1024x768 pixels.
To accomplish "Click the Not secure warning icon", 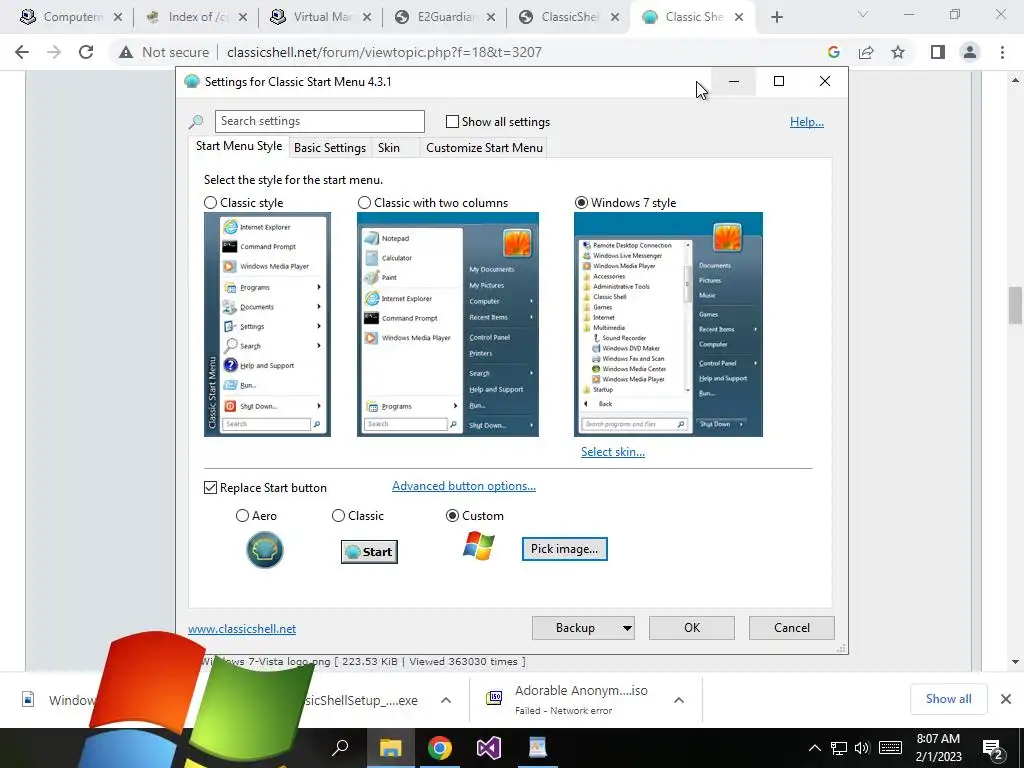I will click(x=125, y=52).
